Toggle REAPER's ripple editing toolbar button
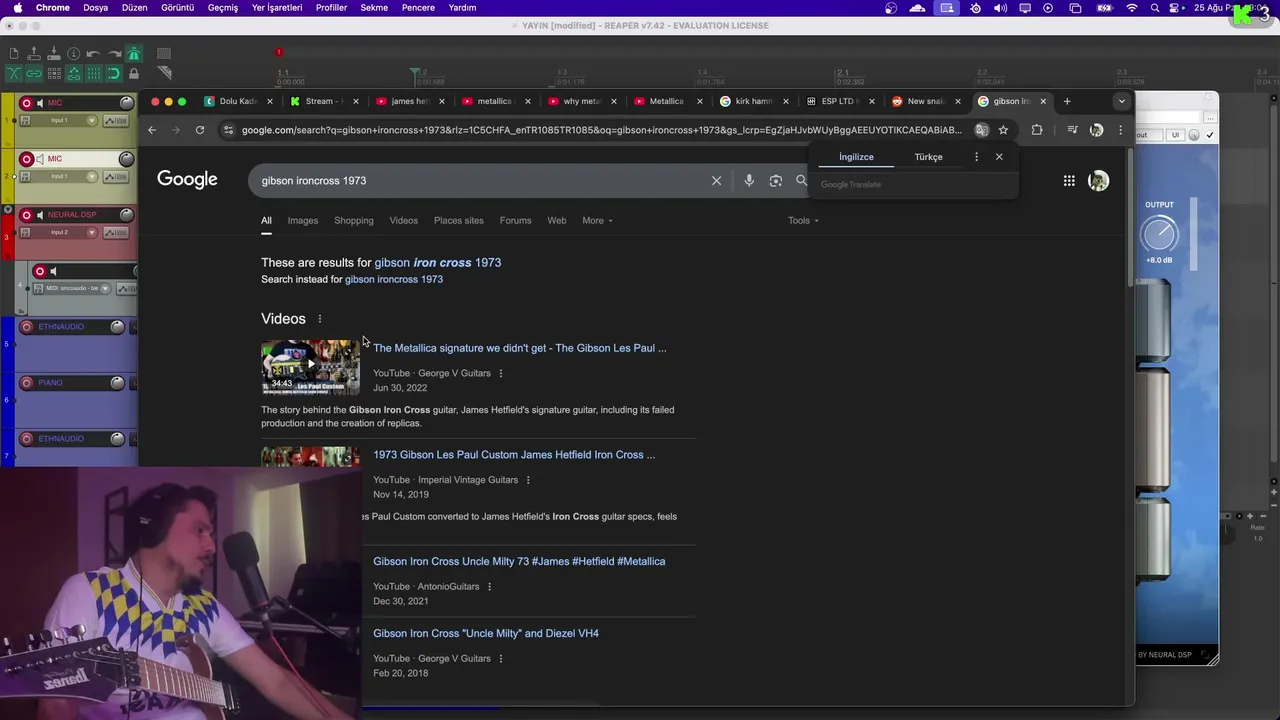Screen dimensions: 1280x720 (54, 73)
